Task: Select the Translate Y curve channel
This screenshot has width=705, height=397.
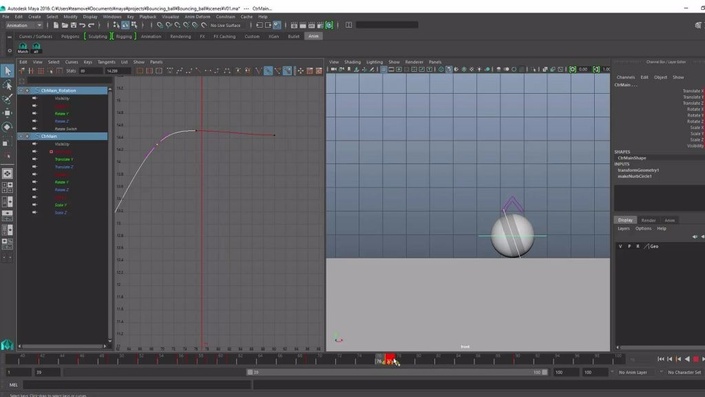Action: (x=64, y=159)
